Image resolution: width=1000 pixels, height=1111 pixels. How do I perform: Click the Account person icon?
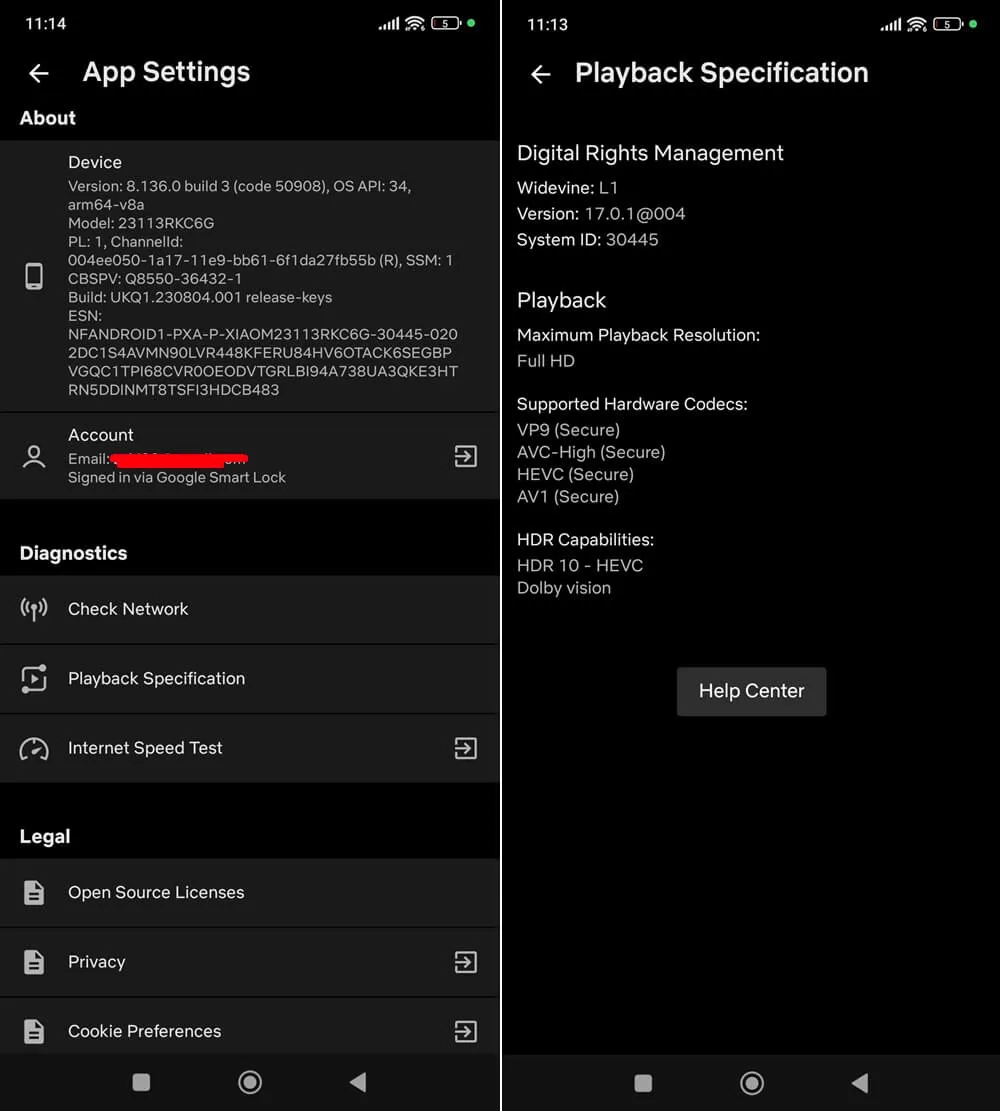coord(33,456)
